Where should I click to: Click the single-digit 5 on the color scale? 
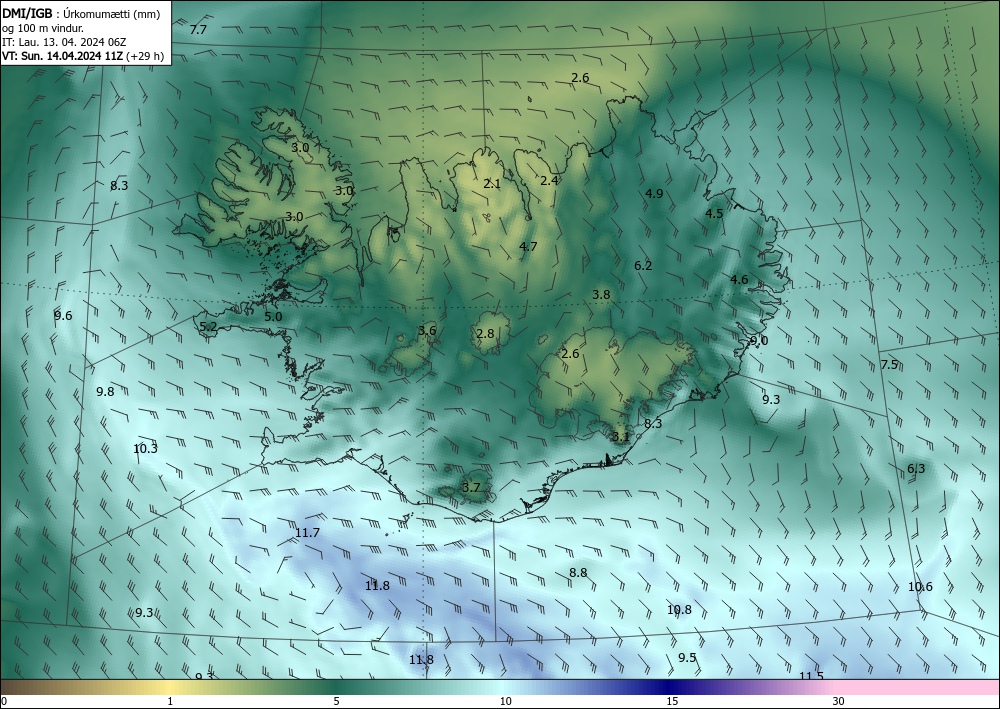coord(337,701)
